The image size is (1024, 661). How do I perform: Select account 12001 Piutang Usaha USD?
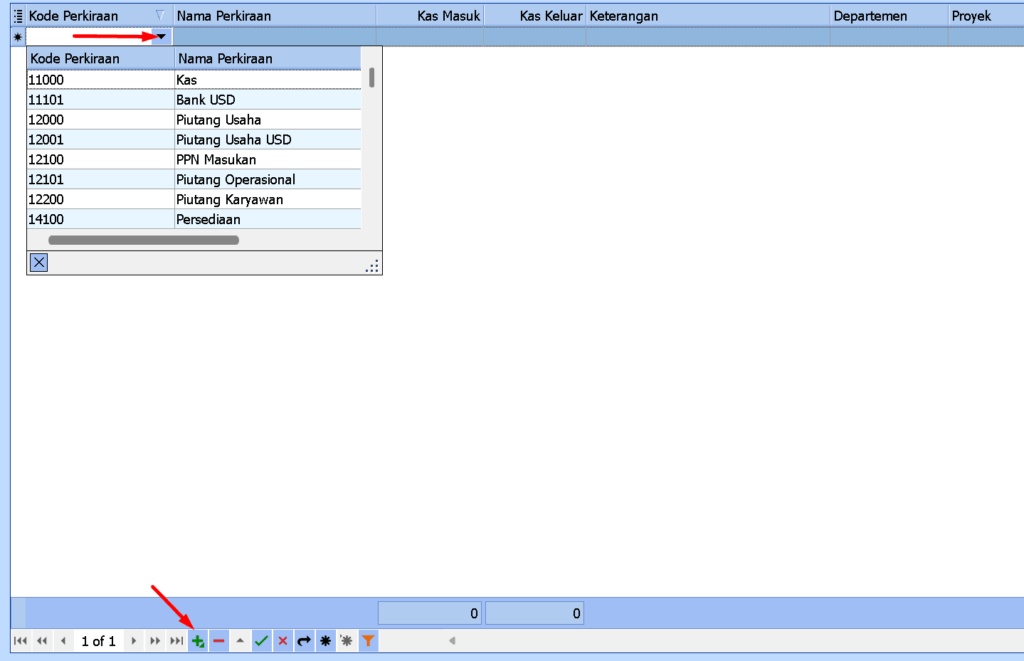[194, 140]
